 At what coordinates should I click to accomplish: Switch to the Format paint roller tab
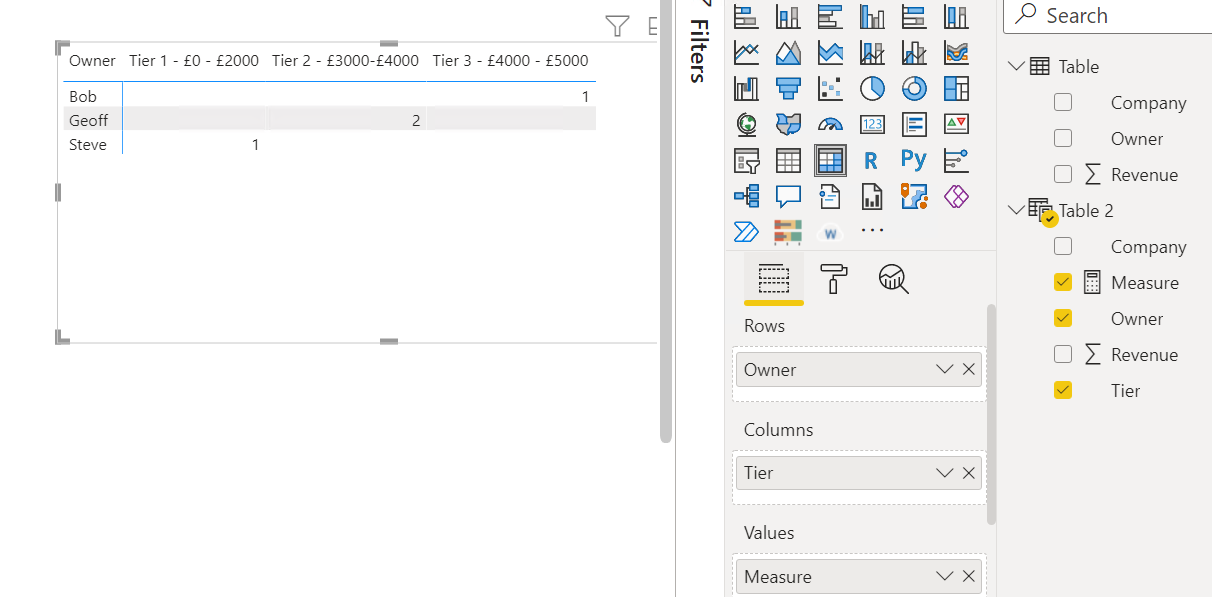tap(833, 278)
